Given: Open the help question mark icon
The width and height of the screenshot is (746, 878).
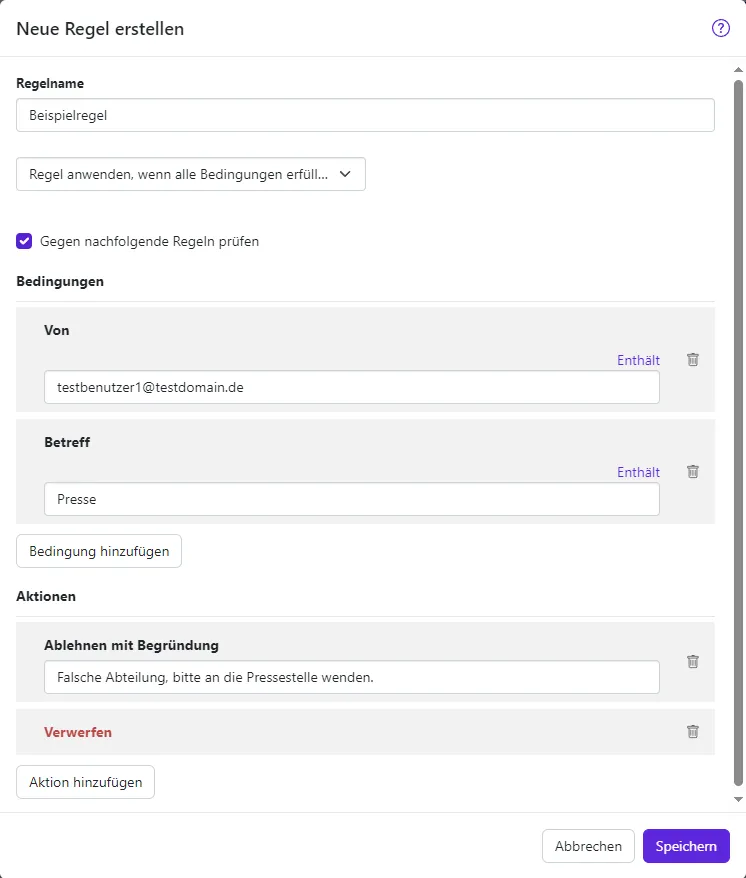Looking at the screenshot, I should 720,28.
